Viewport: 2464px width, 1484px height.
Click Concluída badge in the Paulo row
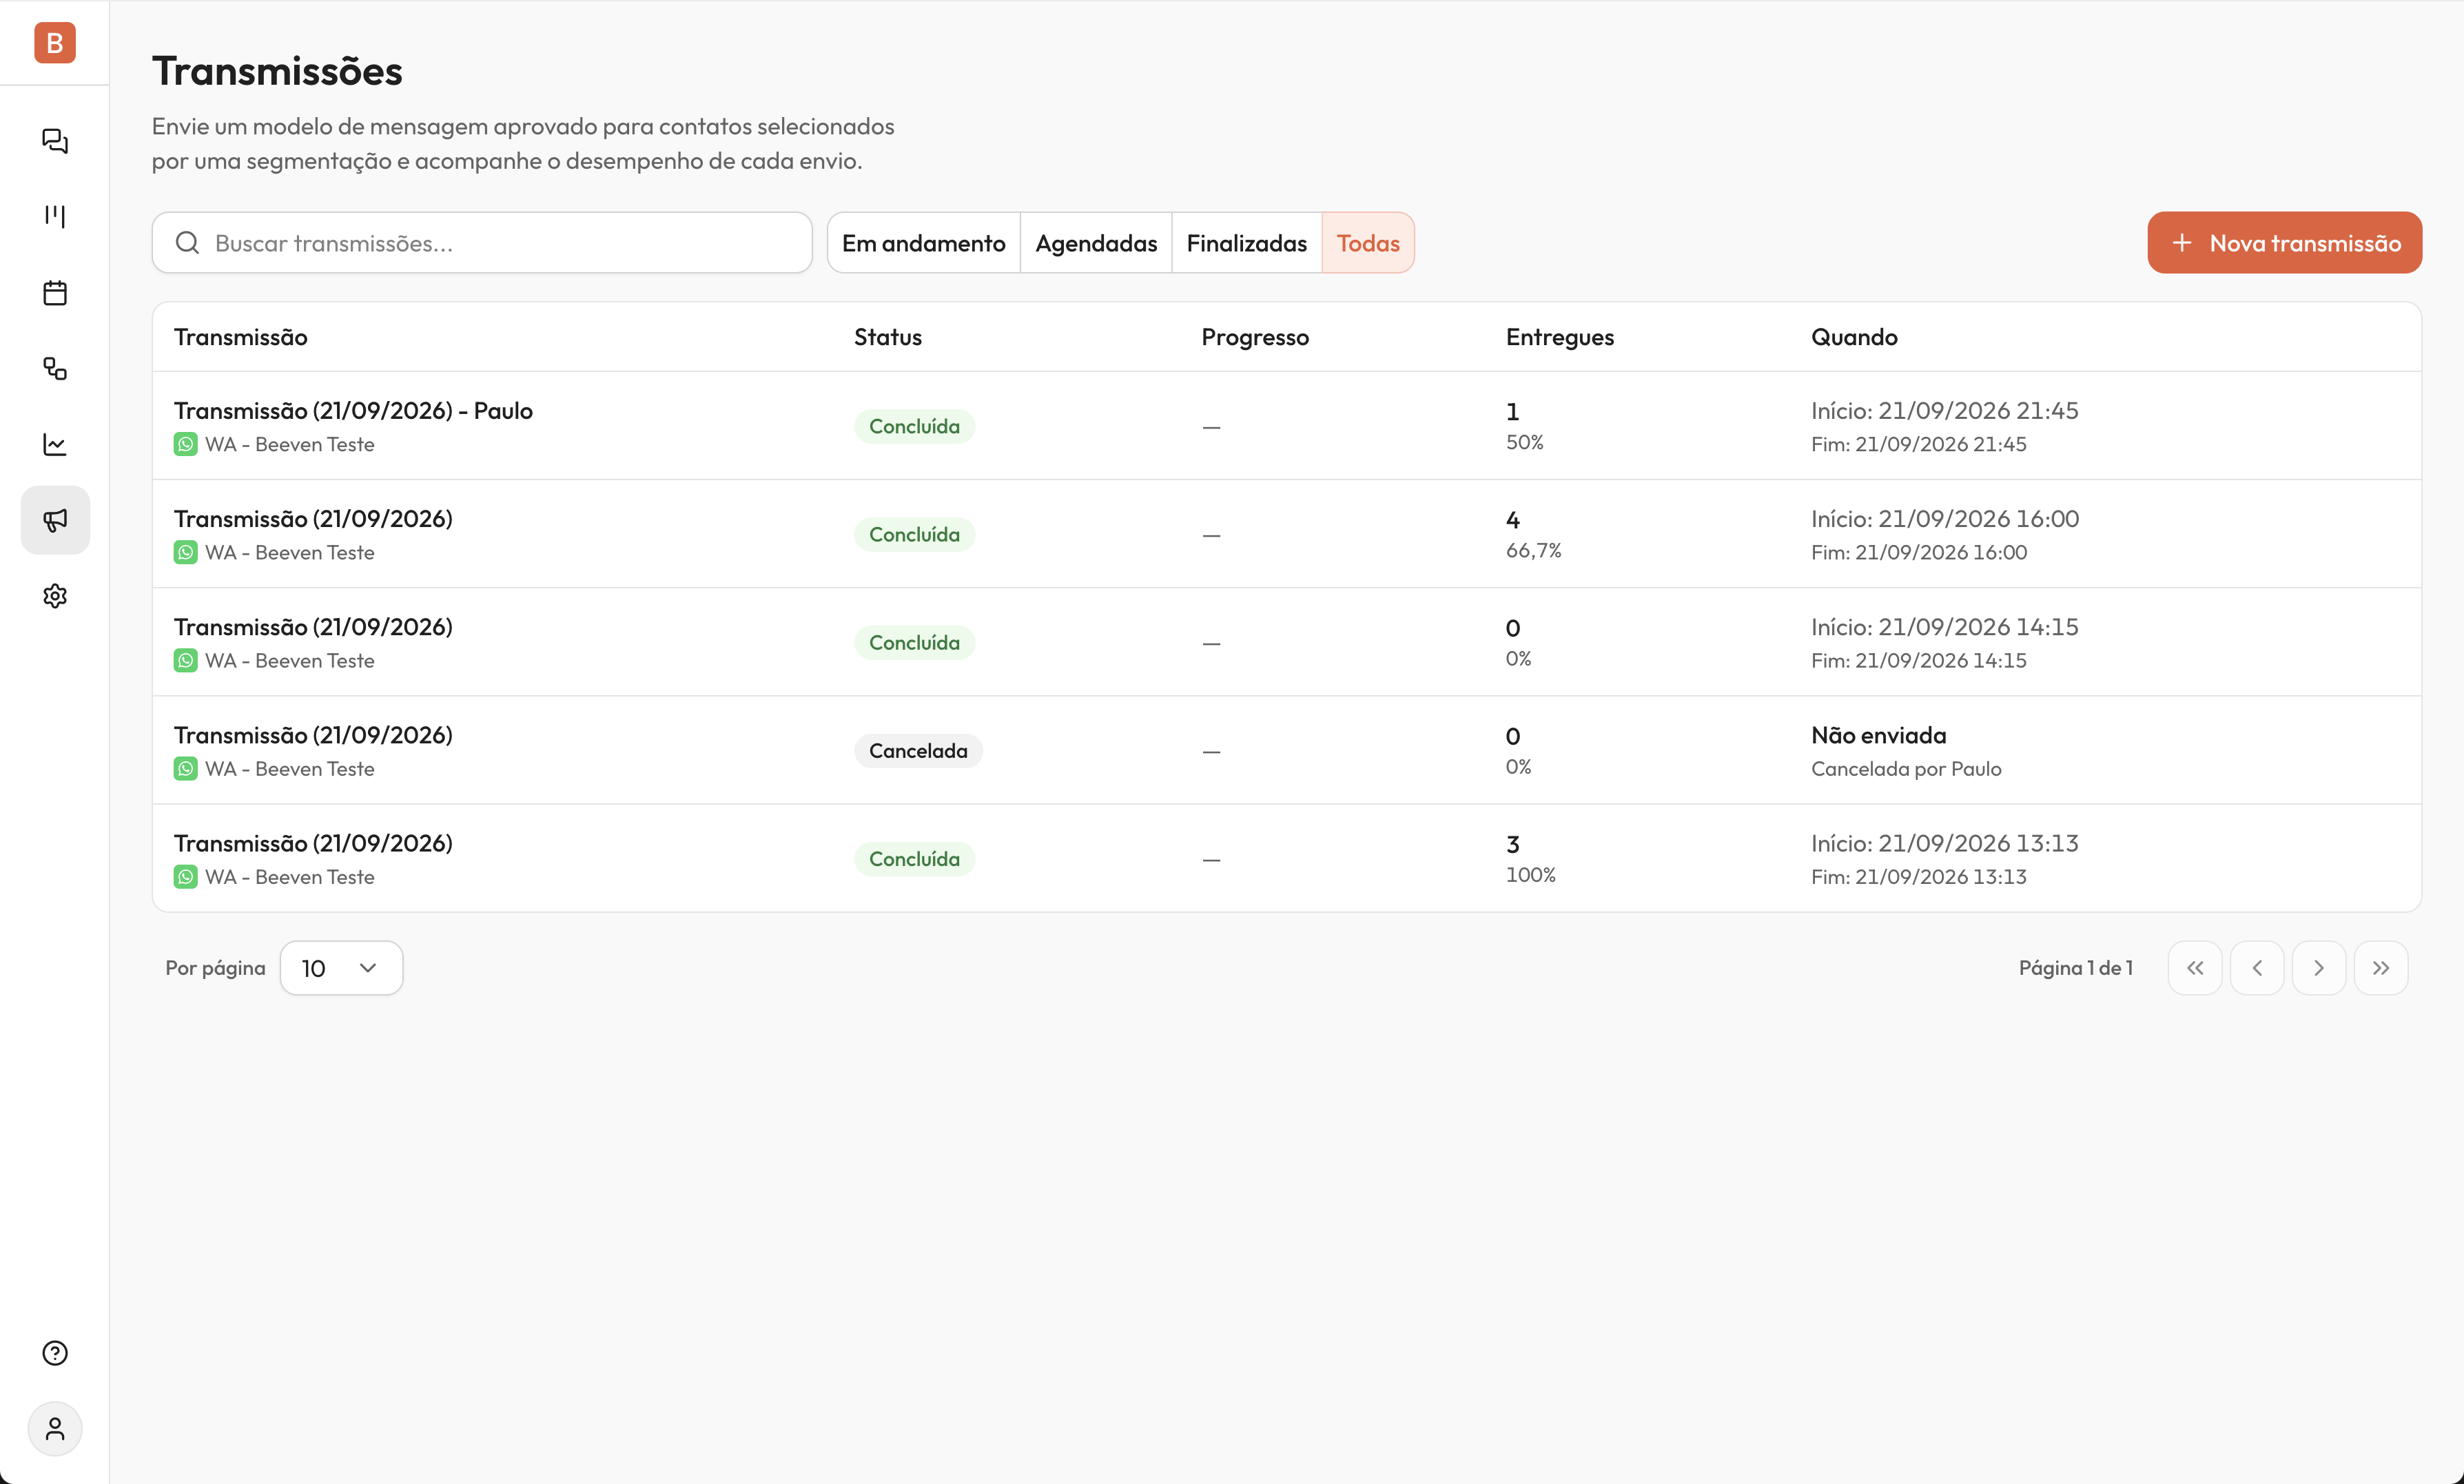914,427
